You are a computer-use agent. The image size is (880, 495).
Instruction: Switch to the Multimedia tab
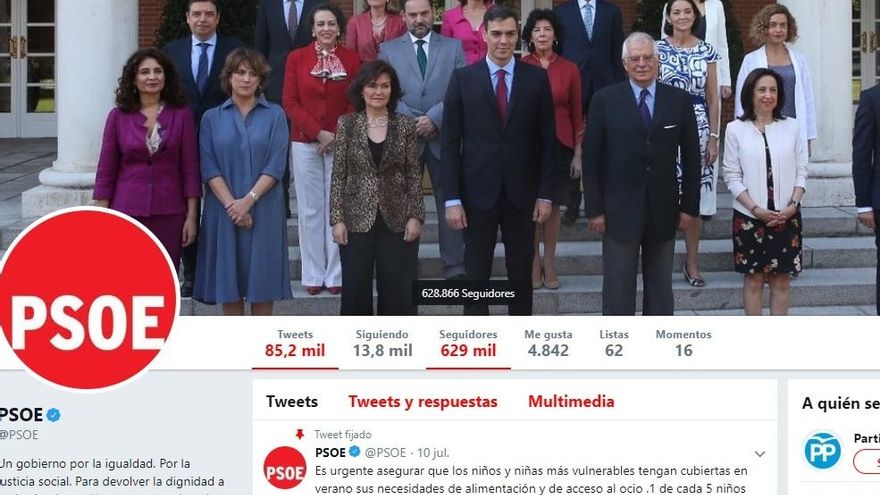[571, 402]
